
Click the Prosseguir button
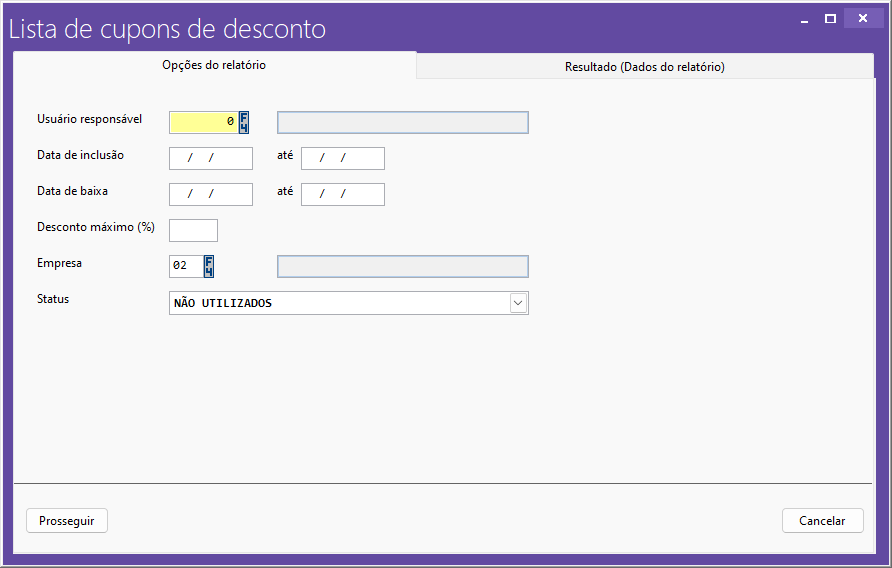(x=67, y=521)
